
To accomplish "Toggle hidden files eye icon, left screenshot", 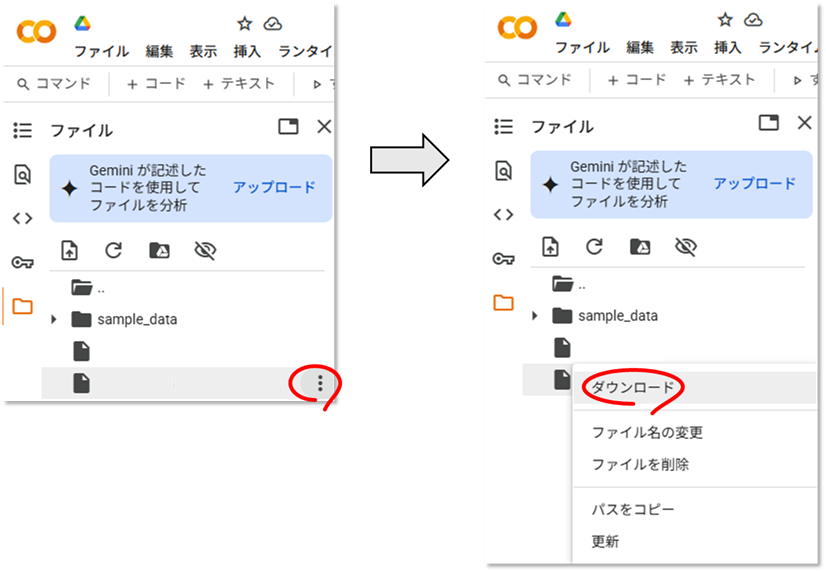I will click(205, 250).
